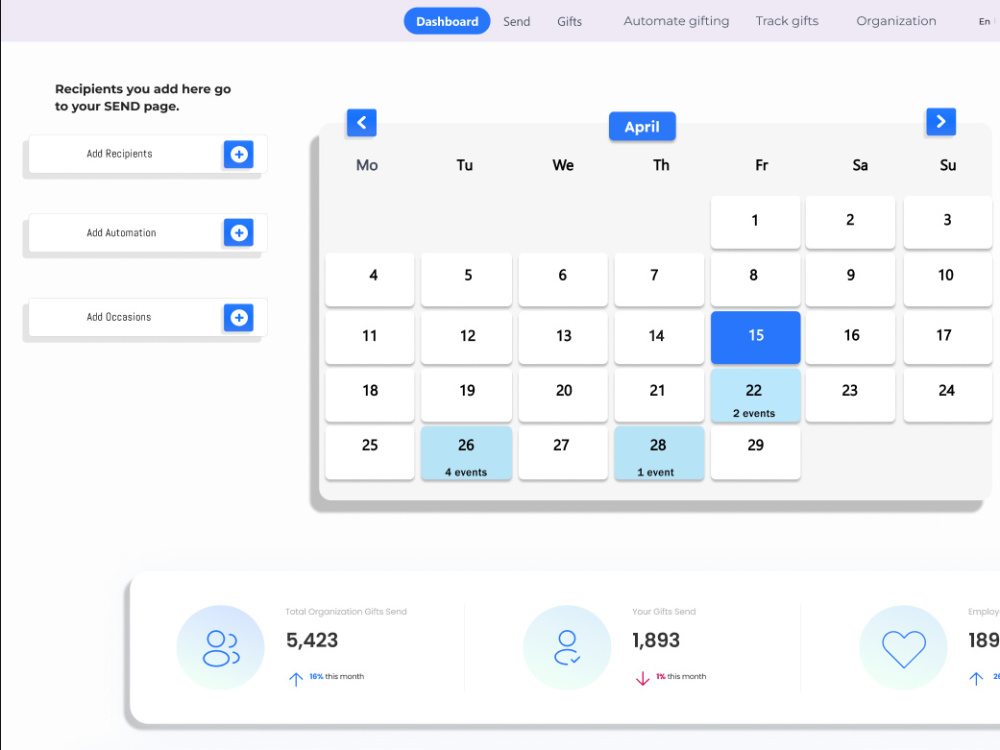Go to previous month with left chevron
The height and width of the screenshot is (750, 1000).
pos(362,122)
